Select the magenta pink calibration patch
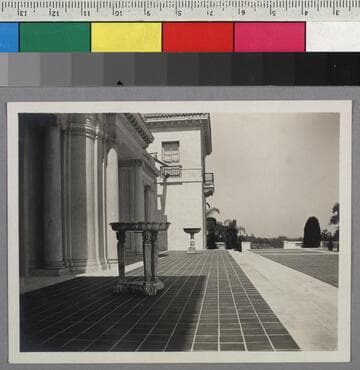 pos(270,37)
